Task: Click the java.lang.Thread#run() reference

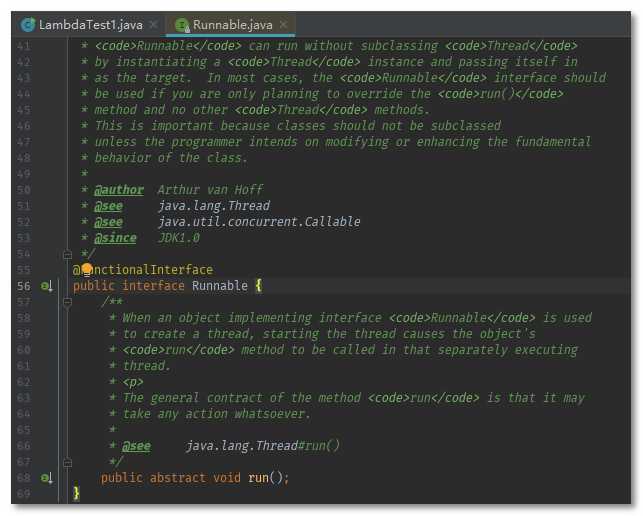Action: coord(263,446)
